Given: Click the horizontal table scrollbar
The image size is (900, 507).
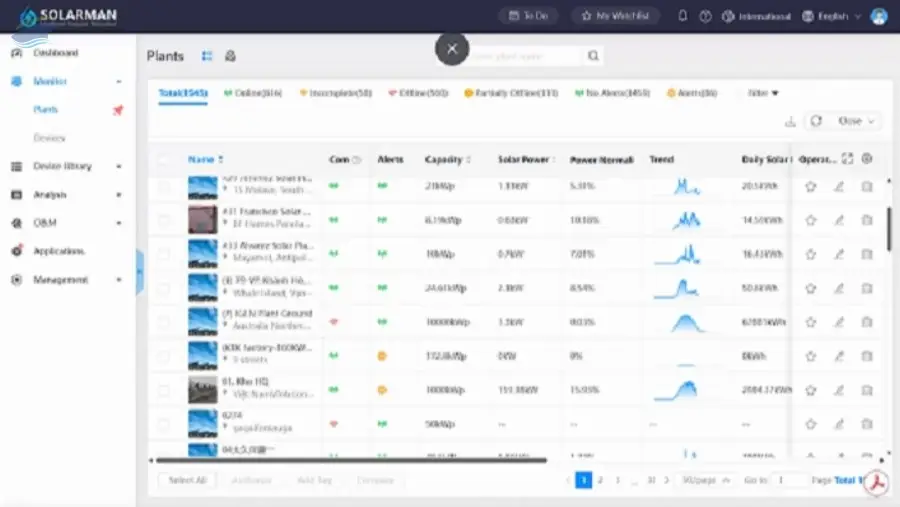Looking at the screenshot, I should pyautogui.click(x=351, y=460).
